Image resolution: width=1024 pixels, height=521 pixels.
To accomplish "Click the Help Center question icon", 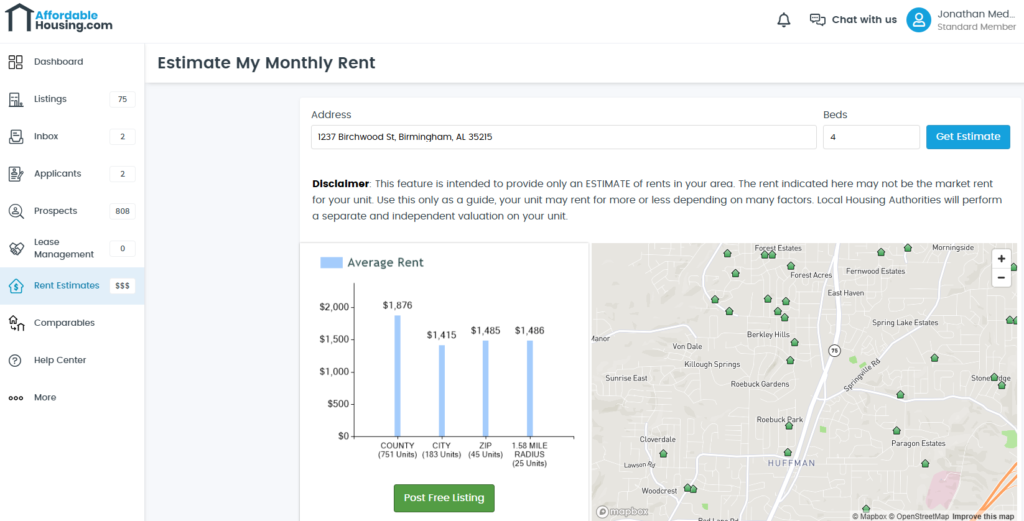I will [16, 360].
